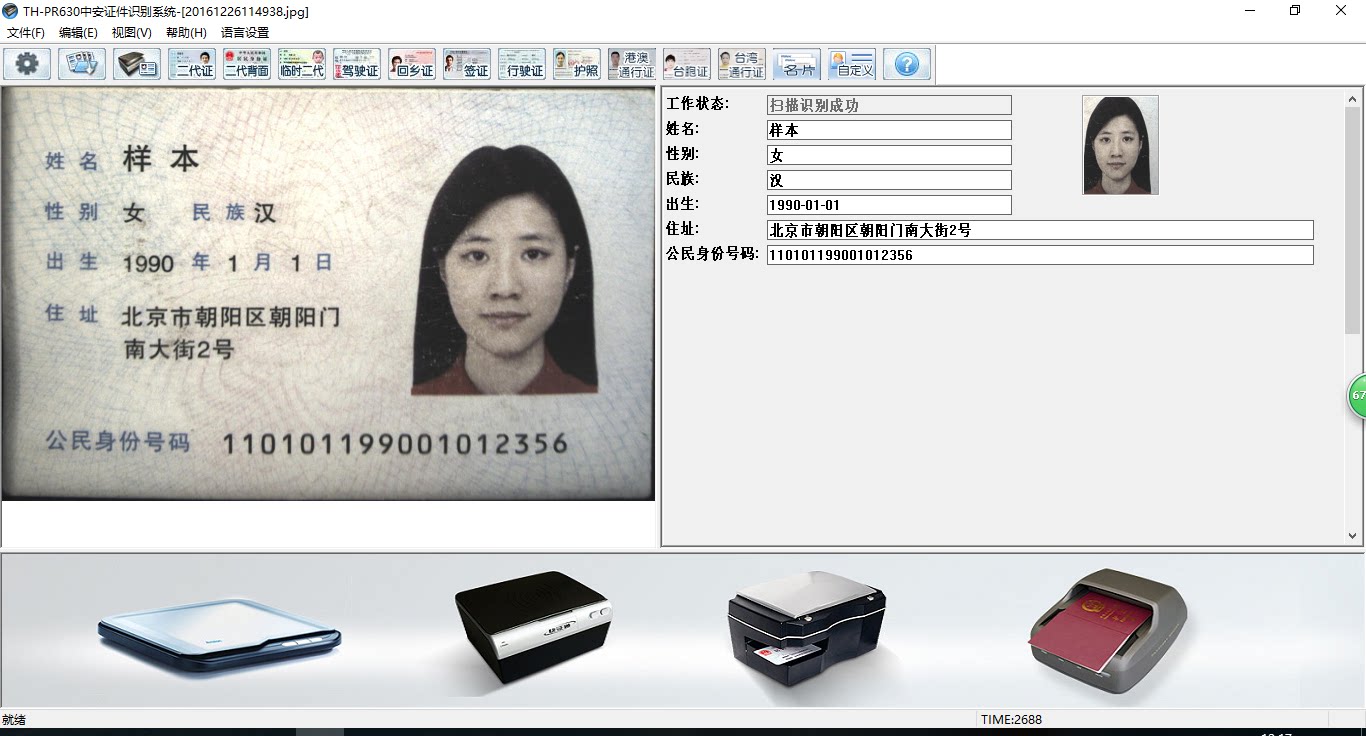Select the 护照 passport button

[x=577, y=64]
